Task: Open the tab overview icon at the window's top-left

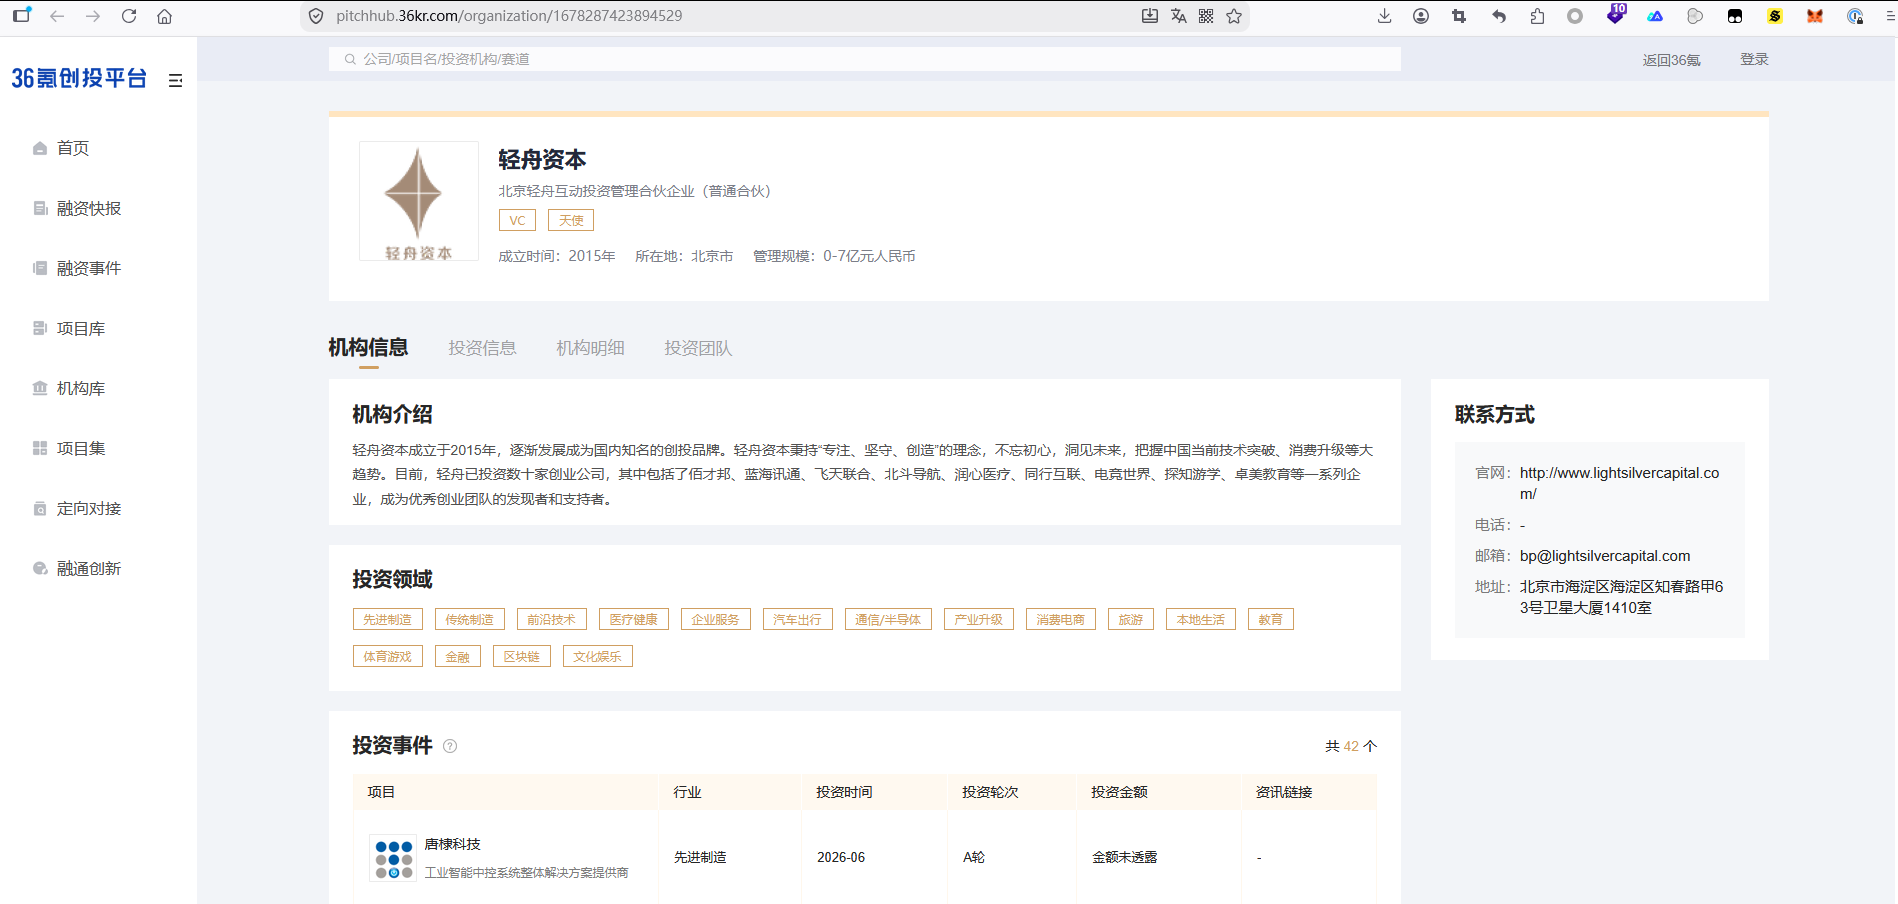Action: 21,16
